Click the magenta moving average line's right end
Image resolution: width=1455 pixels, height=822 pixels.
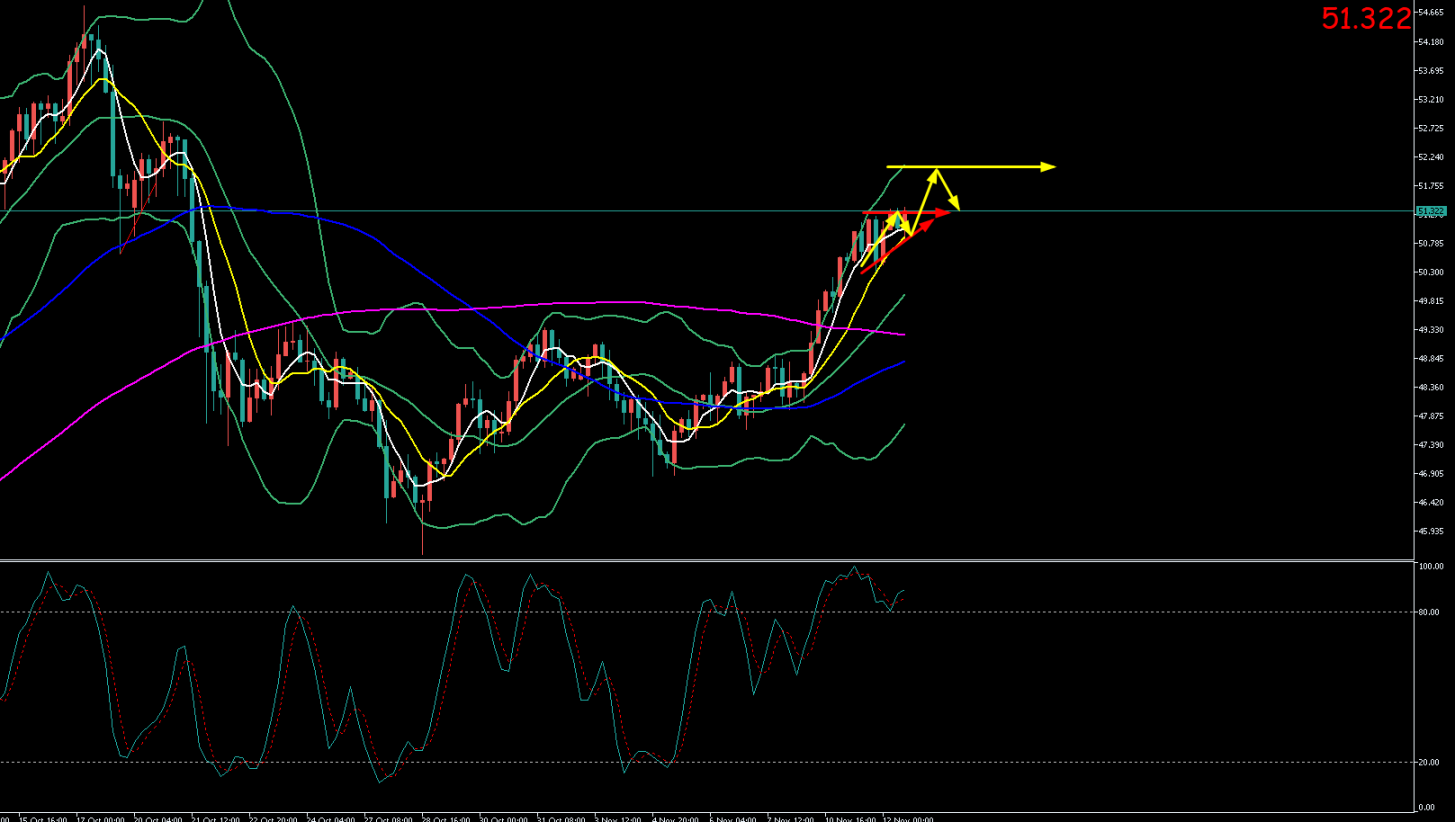point(904,334)
